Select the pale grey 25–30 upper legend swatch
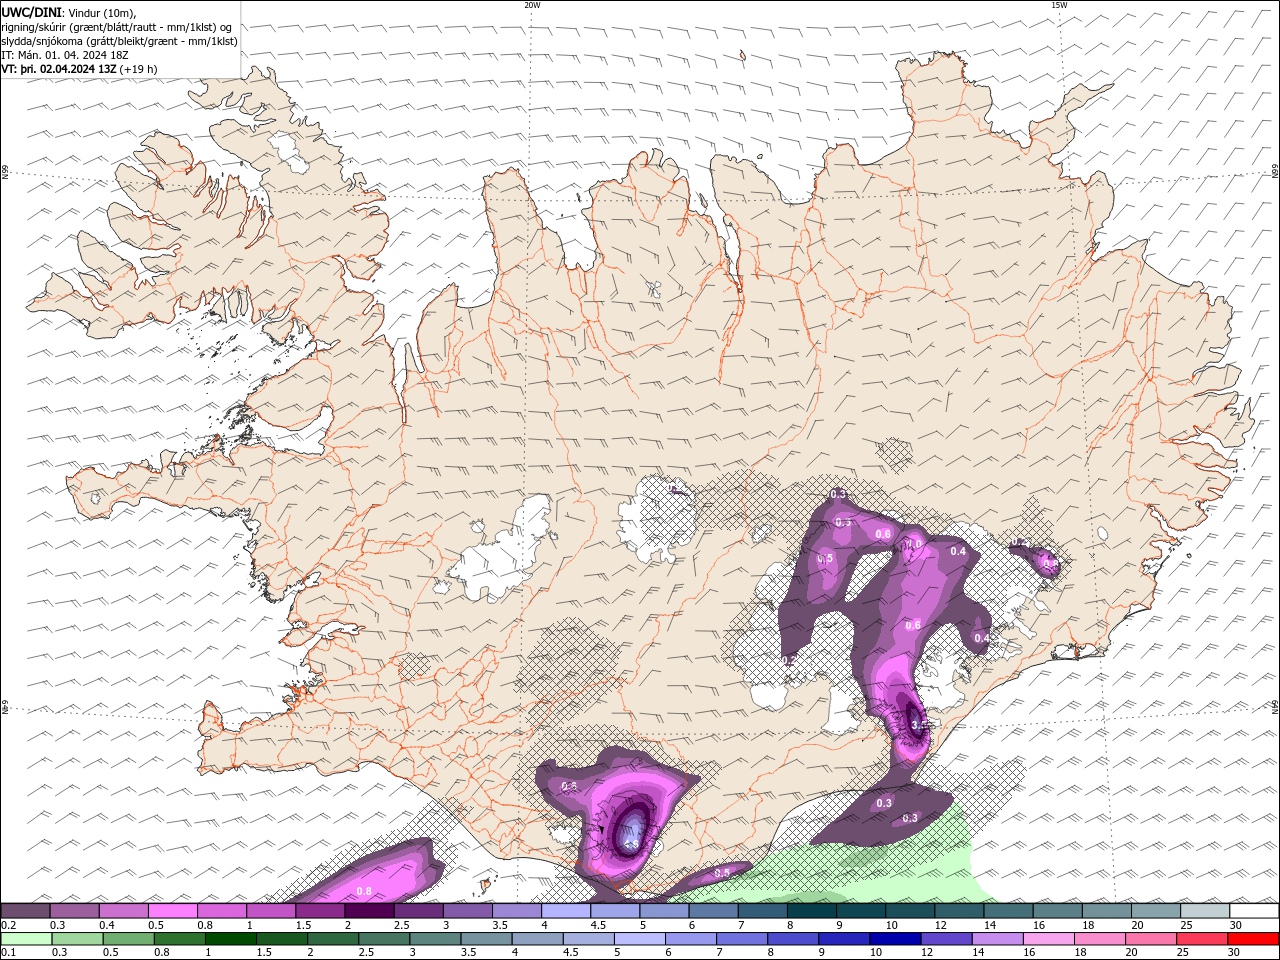Viewport: 1280px width, 960px height. (1204, 911)
